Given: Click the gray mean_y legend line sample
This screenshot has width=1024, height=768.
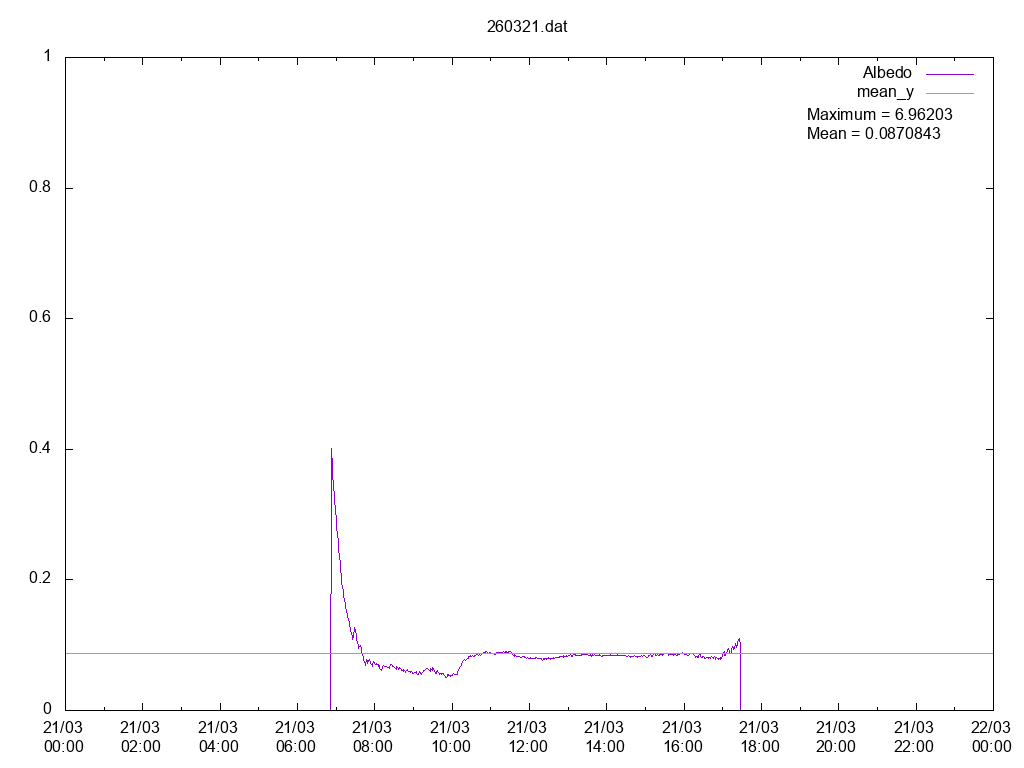Looking at the screenshot, I should [x=949, y=93].
